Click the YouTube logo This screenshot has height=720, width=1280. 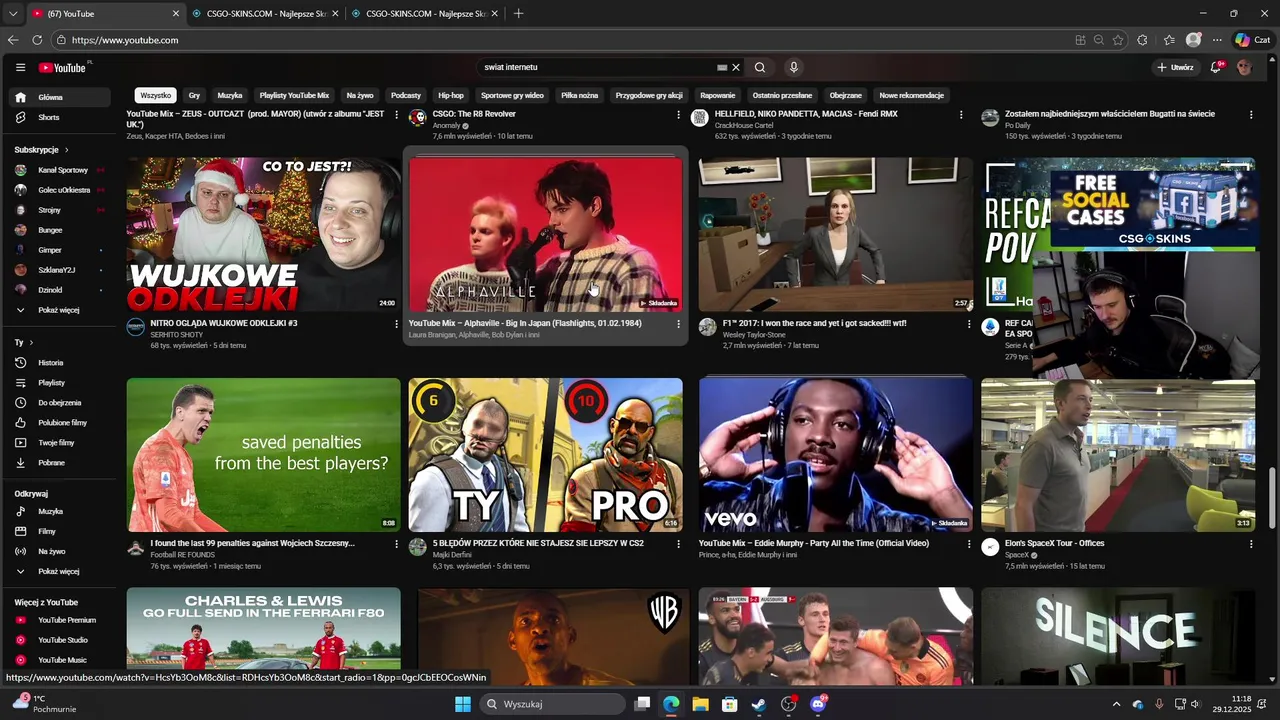click(64, 67)
